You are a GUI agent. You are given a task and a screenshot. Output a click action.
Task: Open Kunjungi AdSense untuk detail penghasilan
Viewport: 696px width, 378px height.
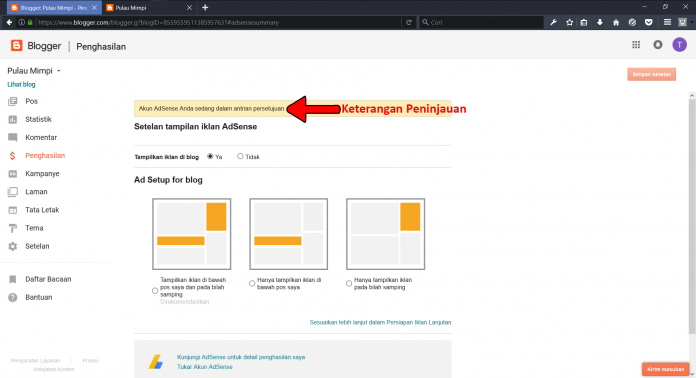241,357
